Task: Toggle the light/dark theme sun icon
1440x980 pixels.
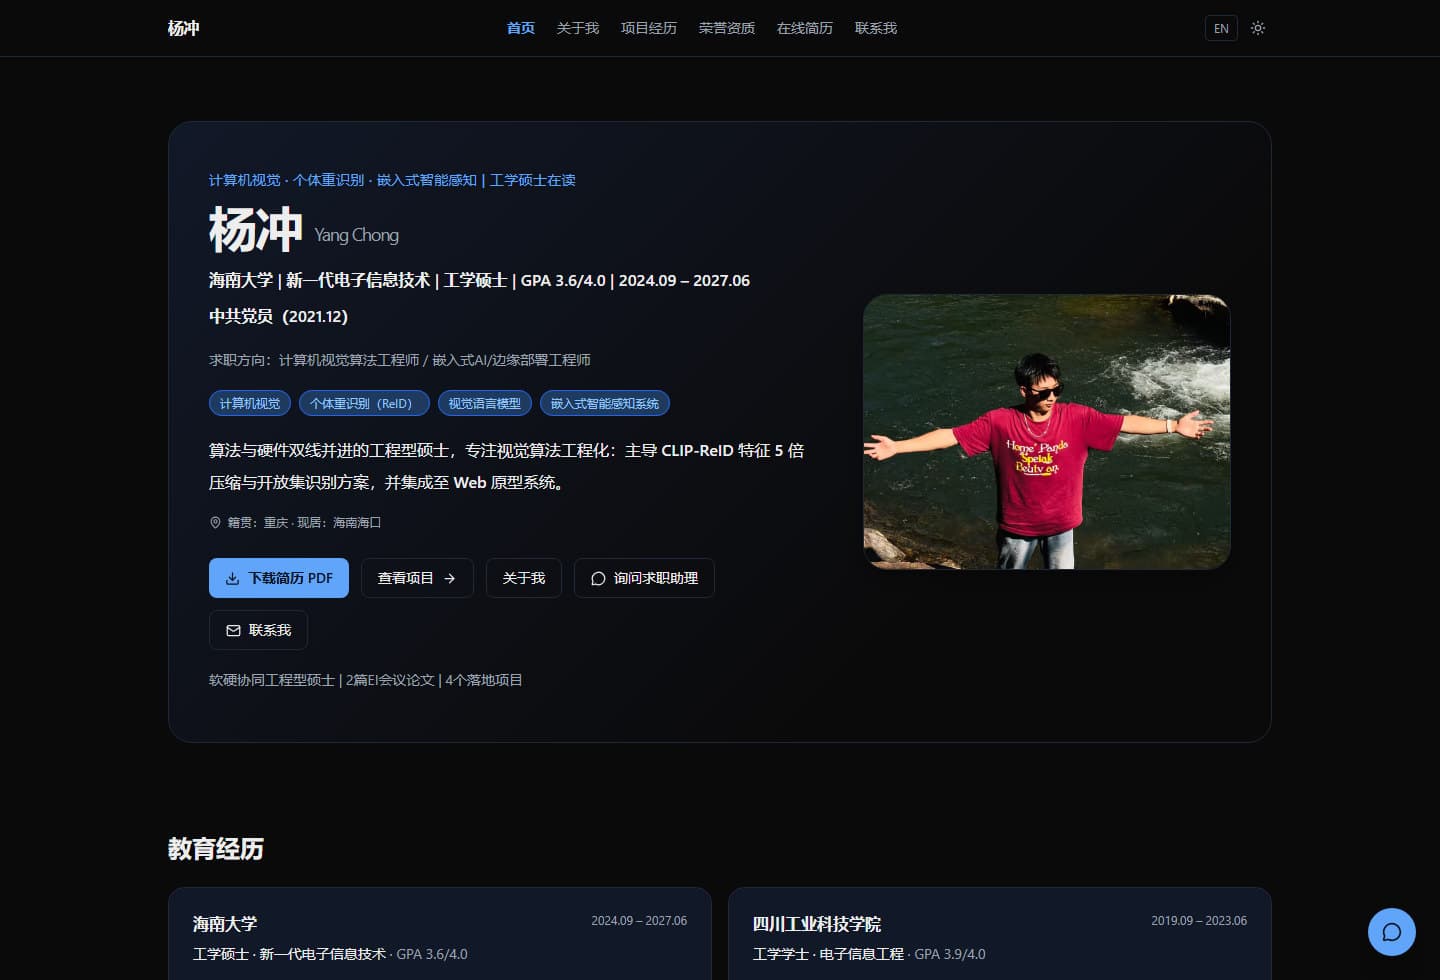Action: [x=1258, y=28]
